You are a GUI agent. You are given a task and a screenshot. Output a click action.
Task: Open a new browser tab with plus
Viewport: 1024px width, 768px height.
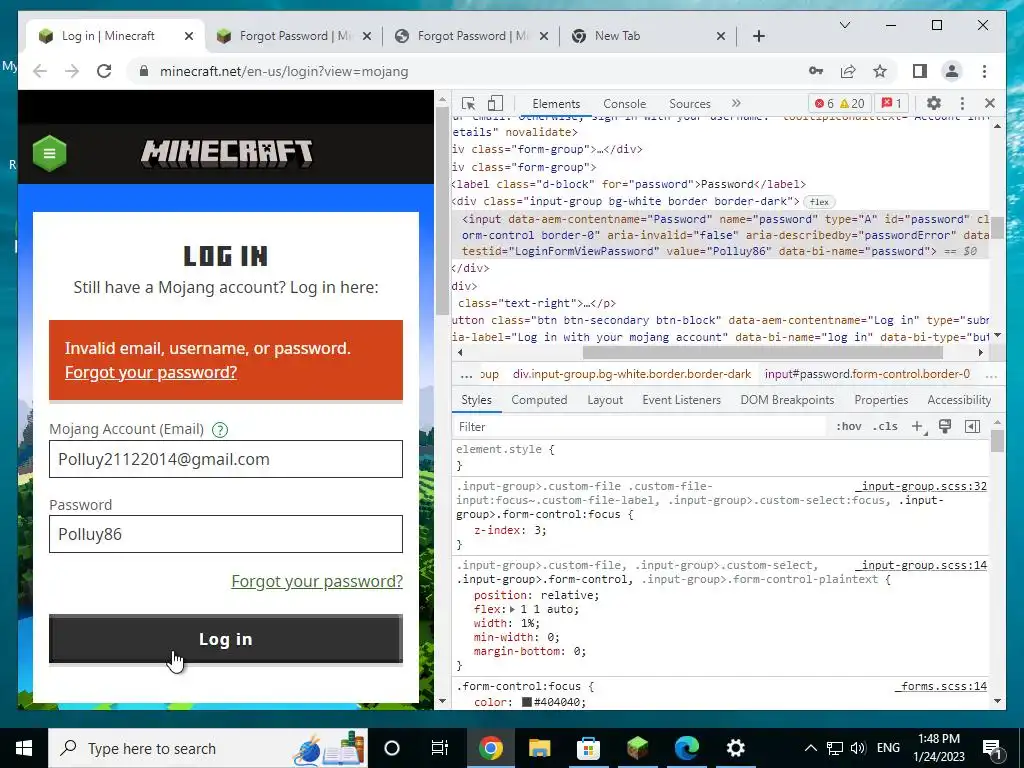(x=758, y=36)
